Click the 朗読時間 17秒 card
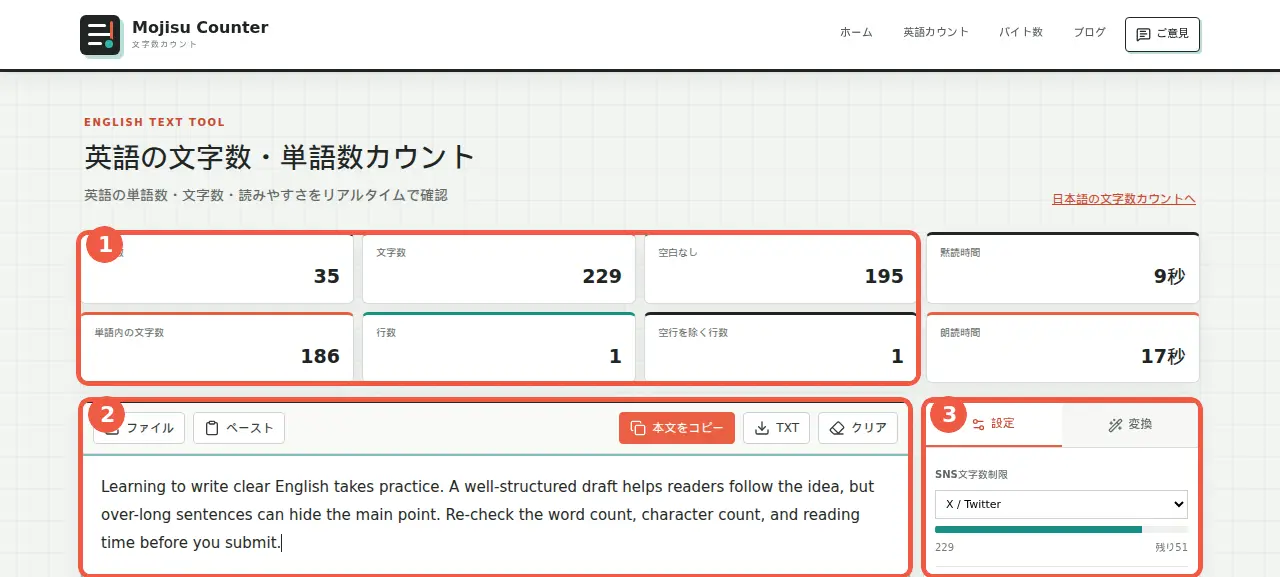1280x577 pixels. click(1063, 348)
